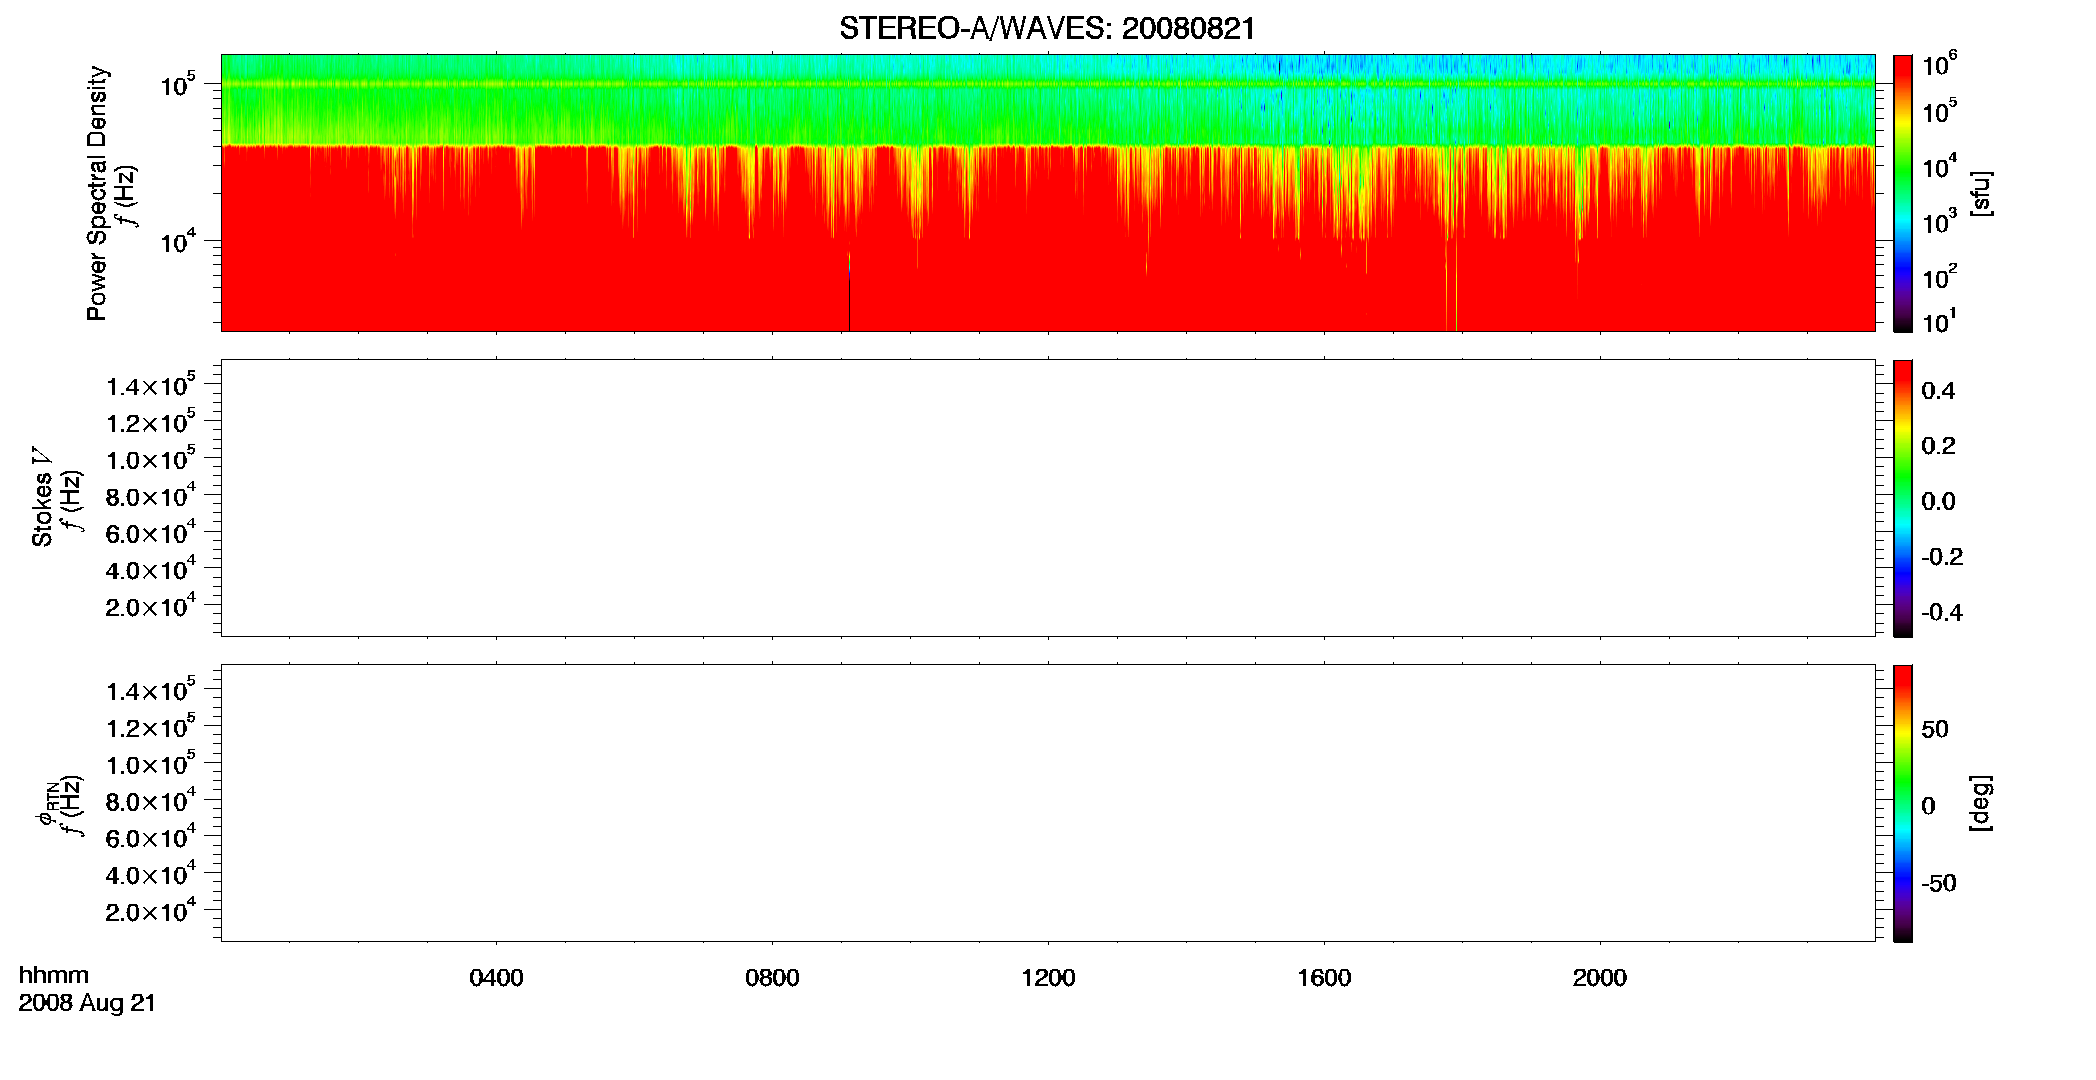The width and height of the screenshot is (2096, 1080).
Task: Click the [deg] colorbar unit label
Action: click(1980, 803)
